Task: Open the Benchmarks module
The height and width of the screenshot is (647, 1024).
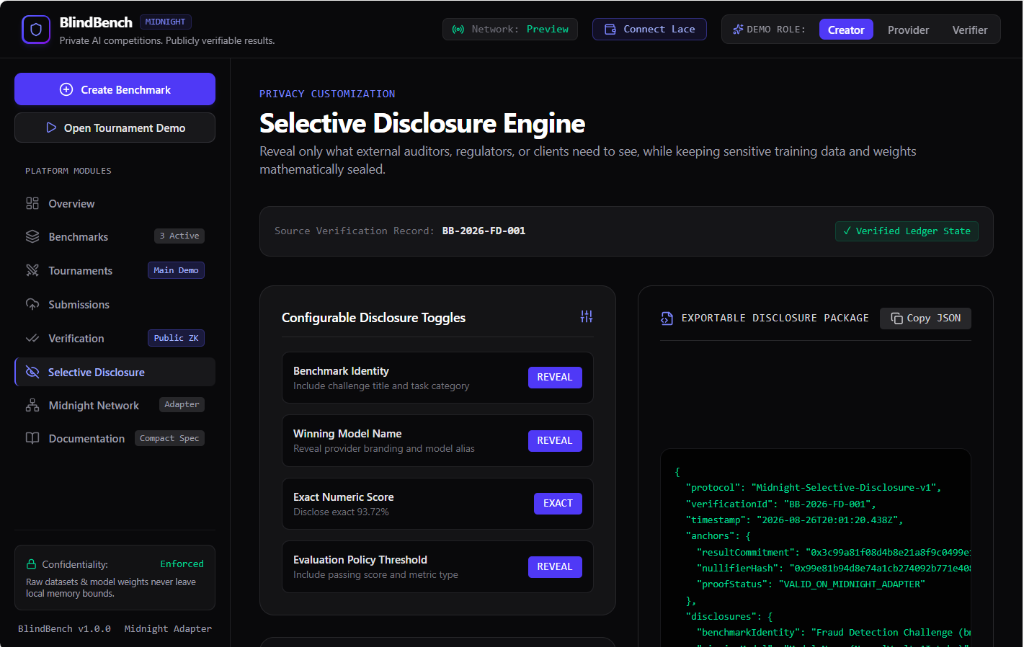Action: click(x=115, y=236)
